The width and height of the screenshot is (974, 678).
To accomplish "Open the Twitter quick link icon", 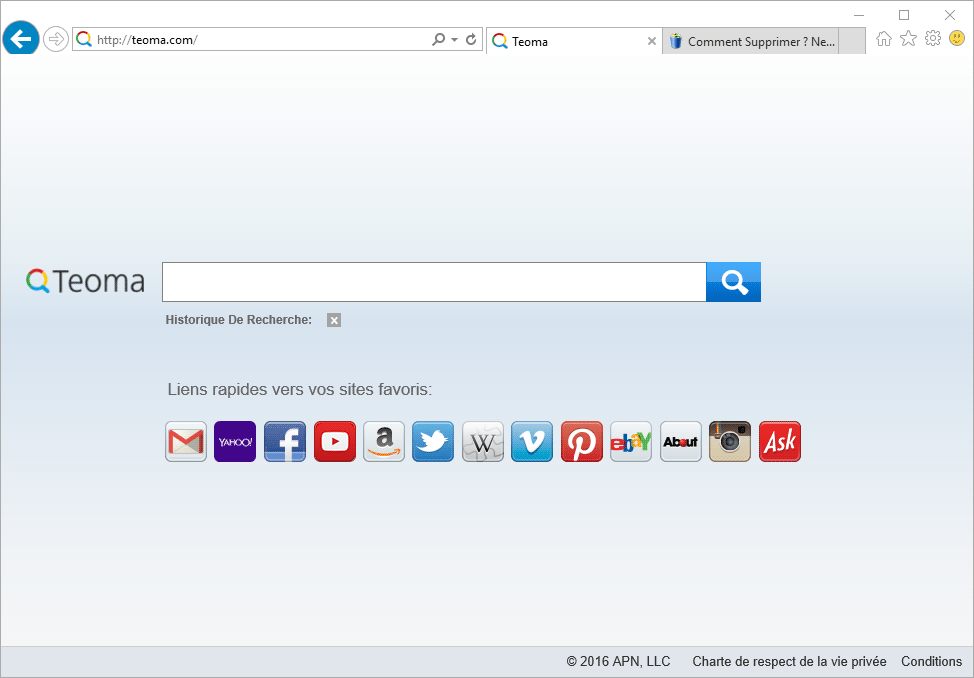I will 433,441.
